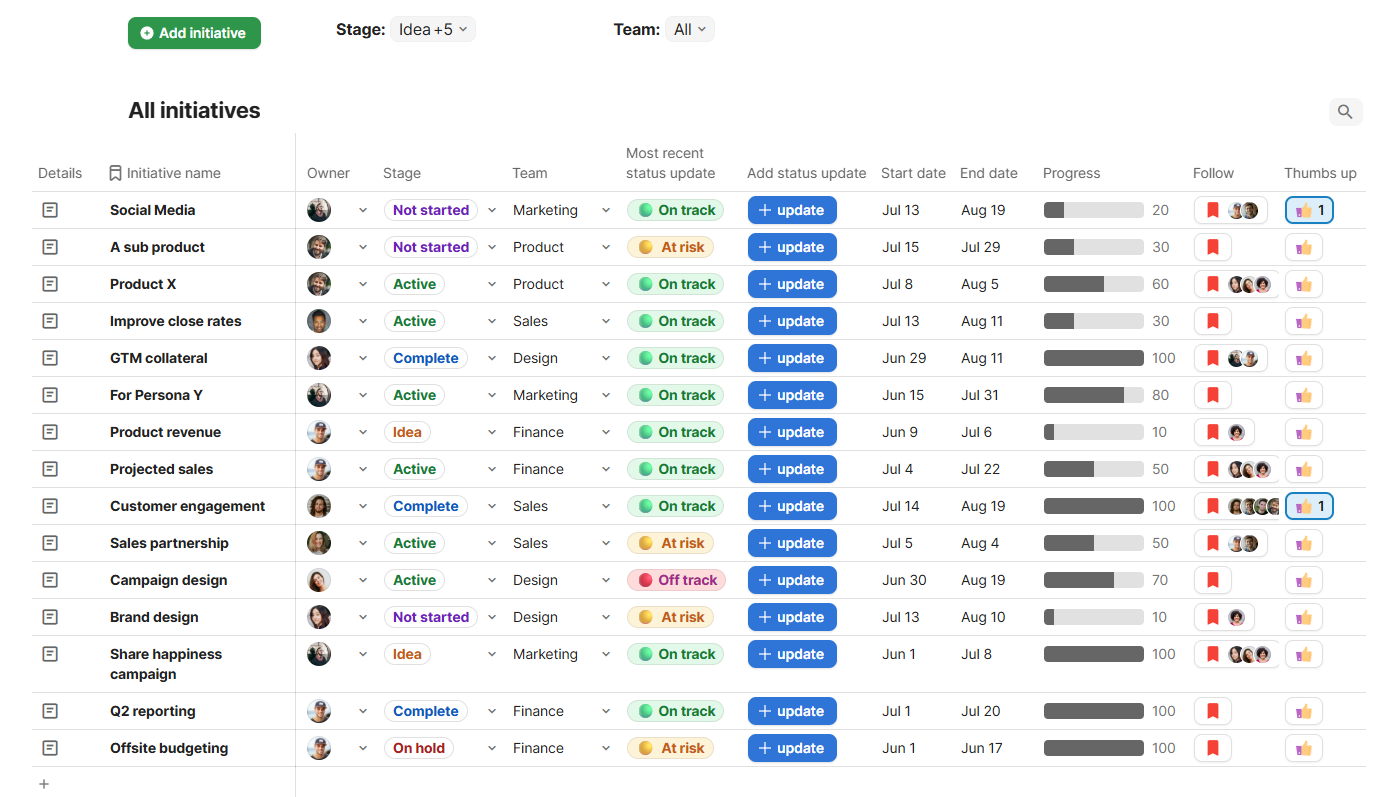The height and width of the screenshot is (797, 1378).
Task: Click the details icon for Offsite budgeting
Action: point(49,747)
